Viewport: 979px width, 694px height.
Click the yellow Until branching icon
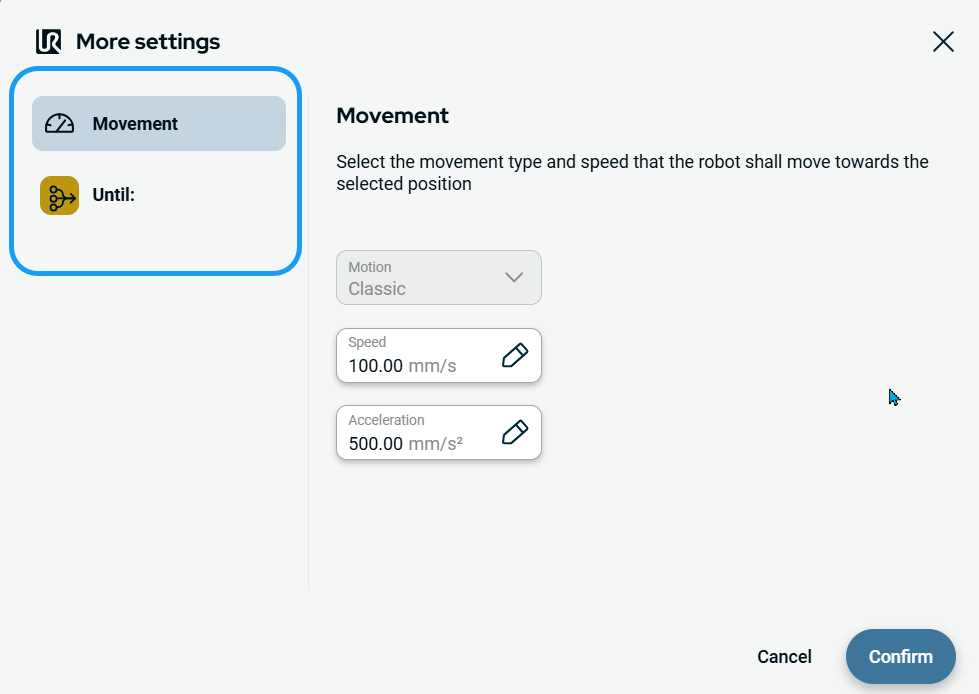[60, 195]
